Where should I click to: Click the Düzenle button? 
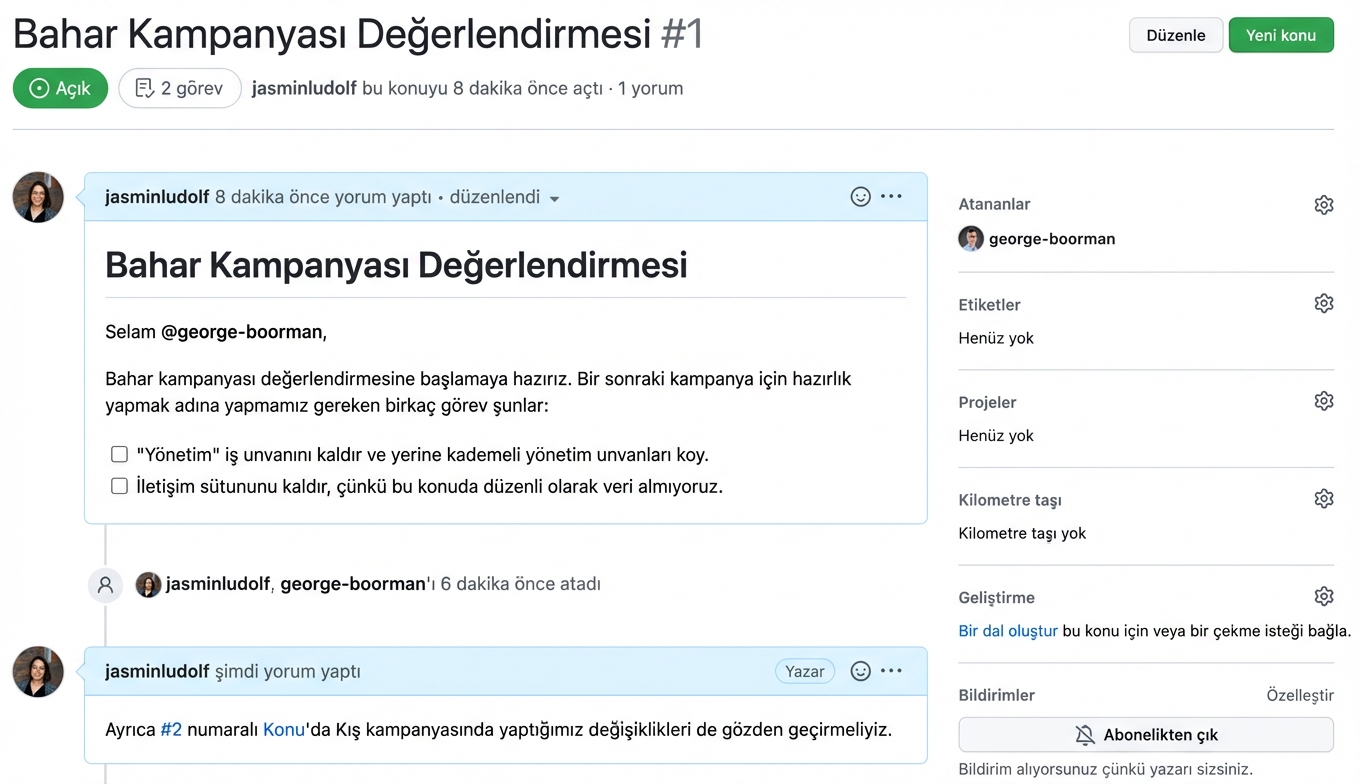pyautogui.click(x=1175, y=34)
